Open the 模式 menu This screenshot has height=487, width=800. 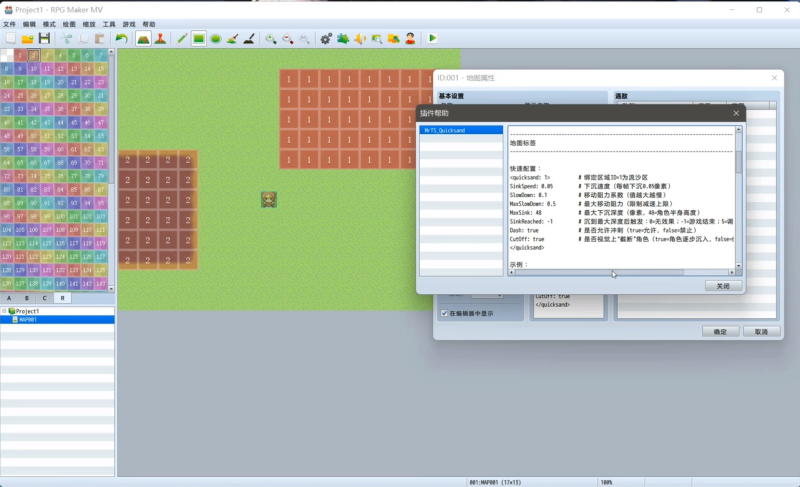click(x=49, y=24)
